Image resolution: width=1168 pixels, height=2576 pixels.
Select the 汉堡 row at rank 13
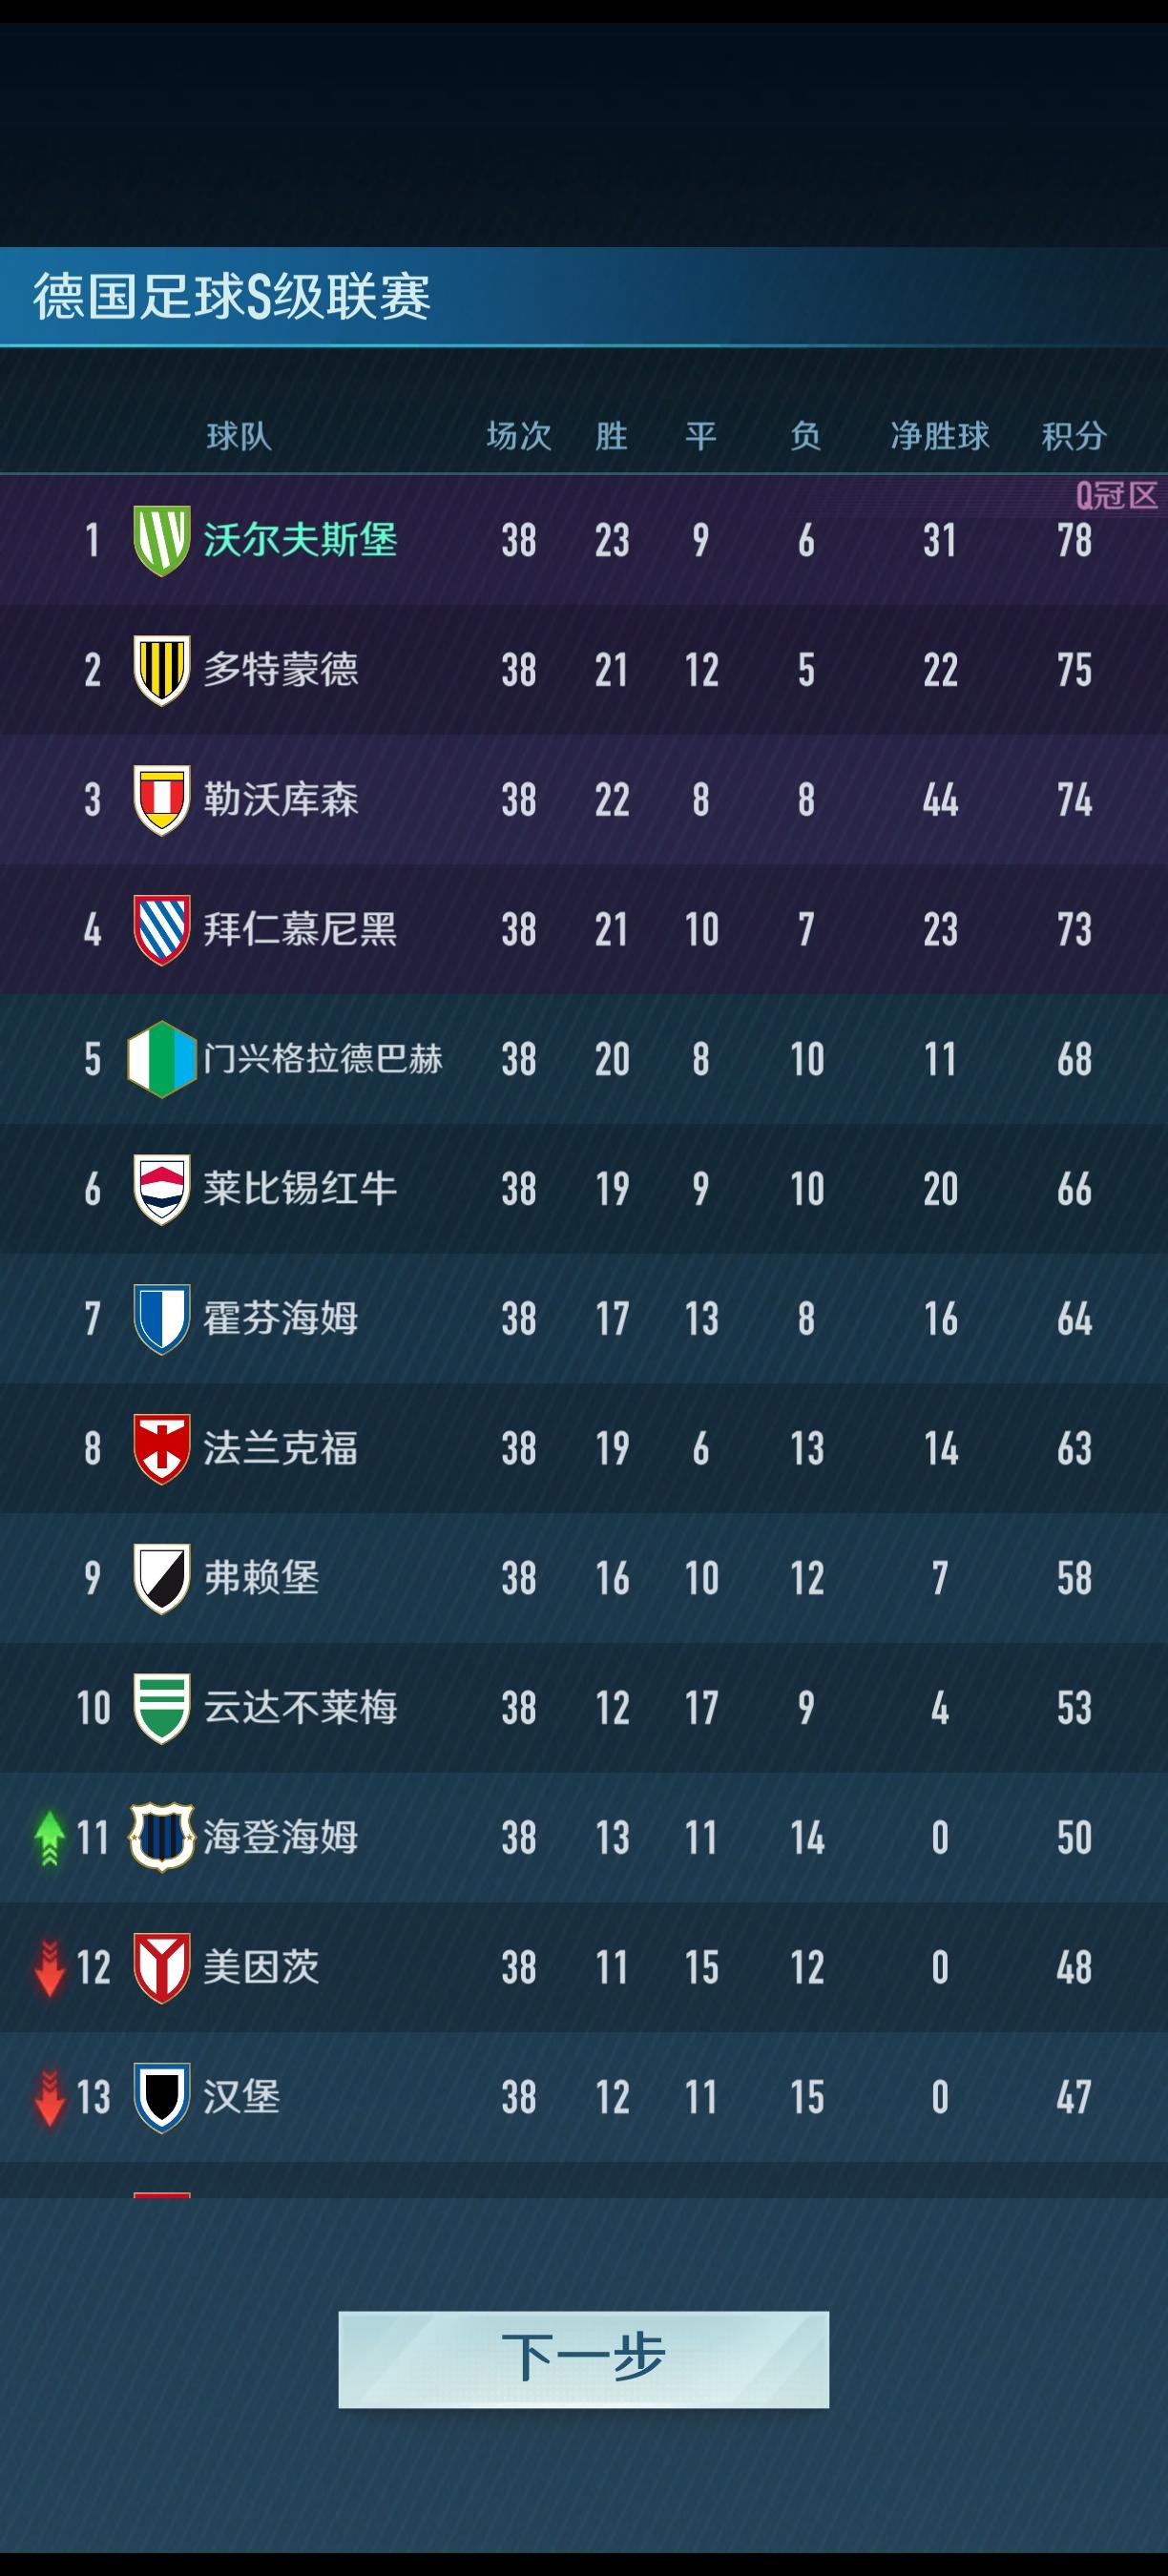(584, 2097)
